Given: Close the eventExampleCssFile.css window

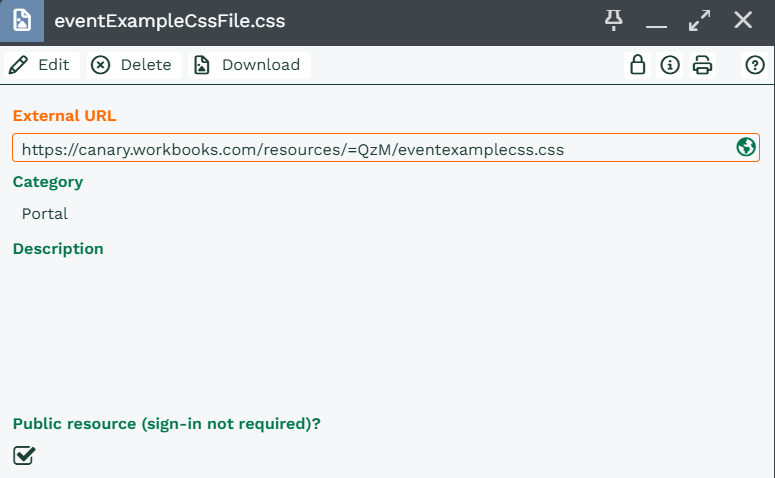Looking at the screenshot, I should tap(743, 20).
